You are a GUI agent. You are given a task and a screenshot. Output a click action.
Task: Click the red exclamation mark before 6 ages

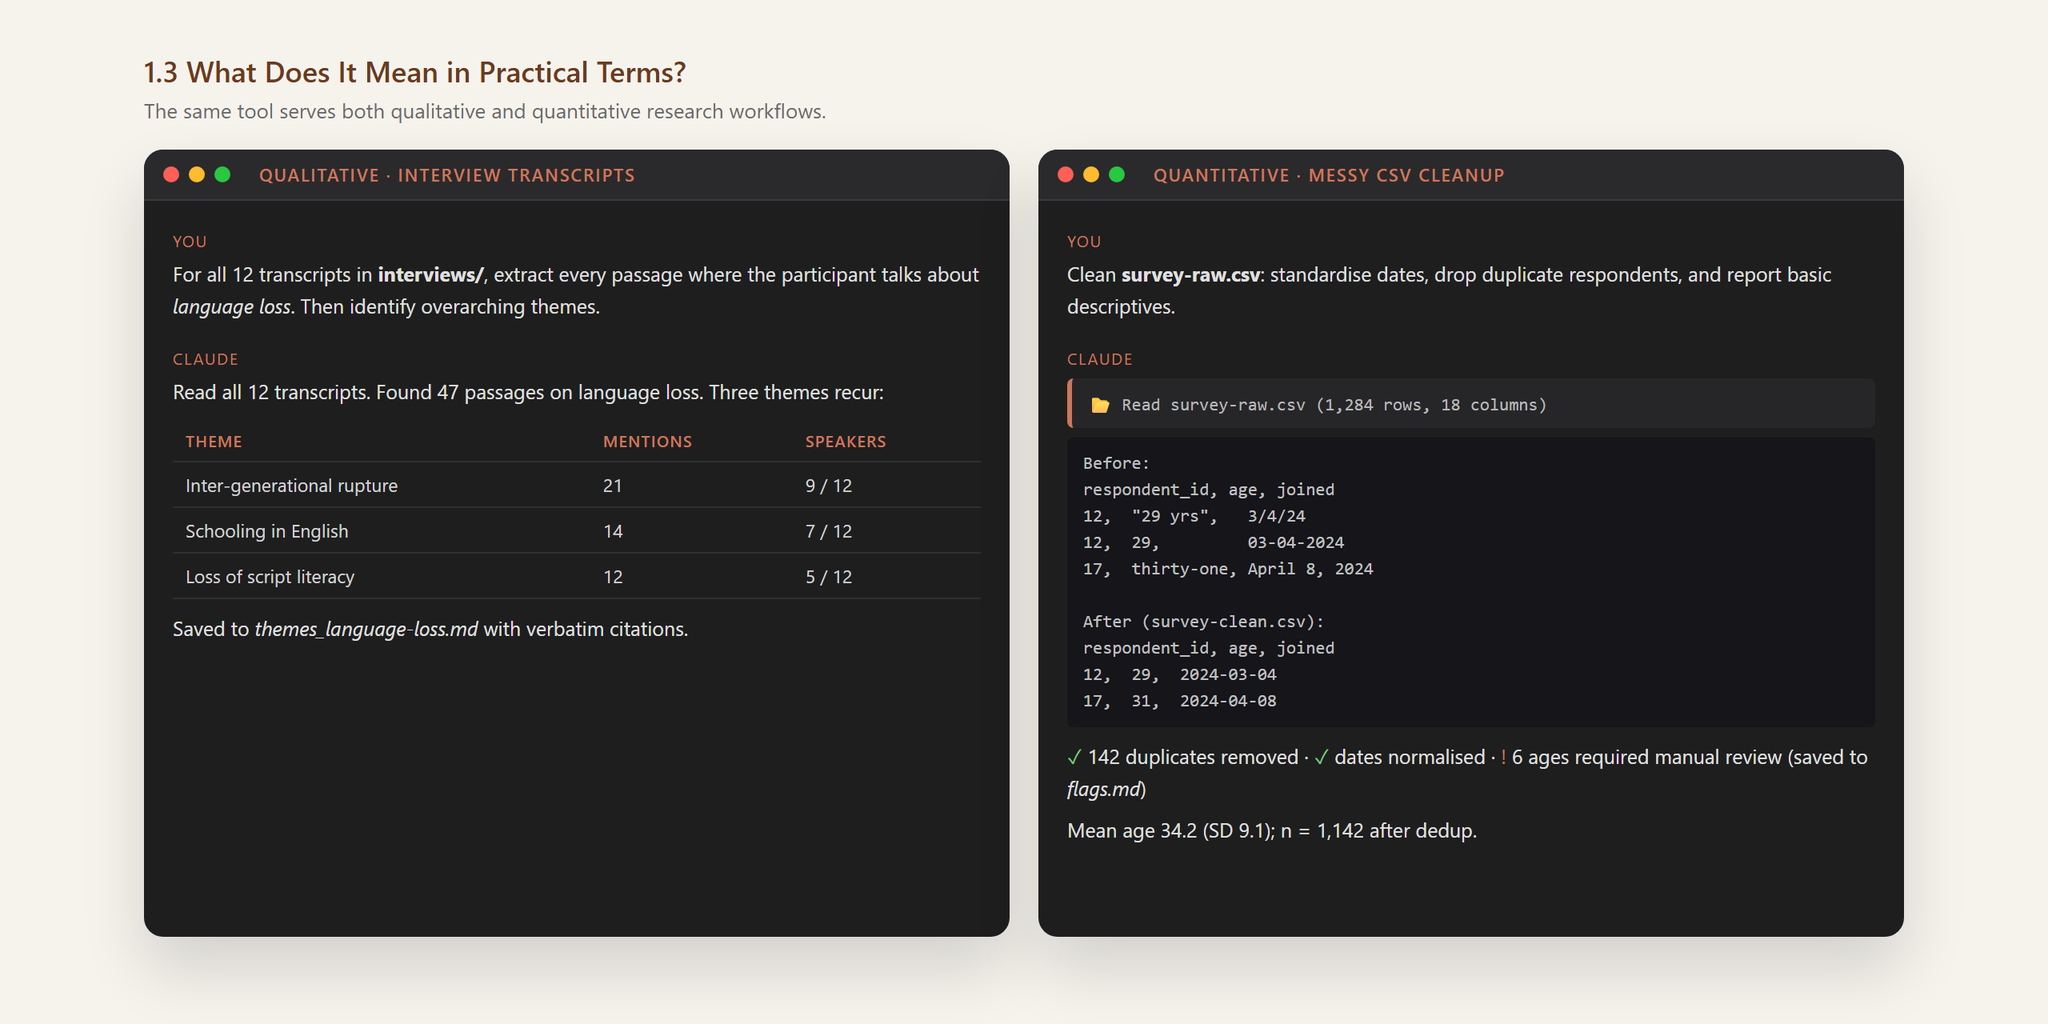(1503, 757)
